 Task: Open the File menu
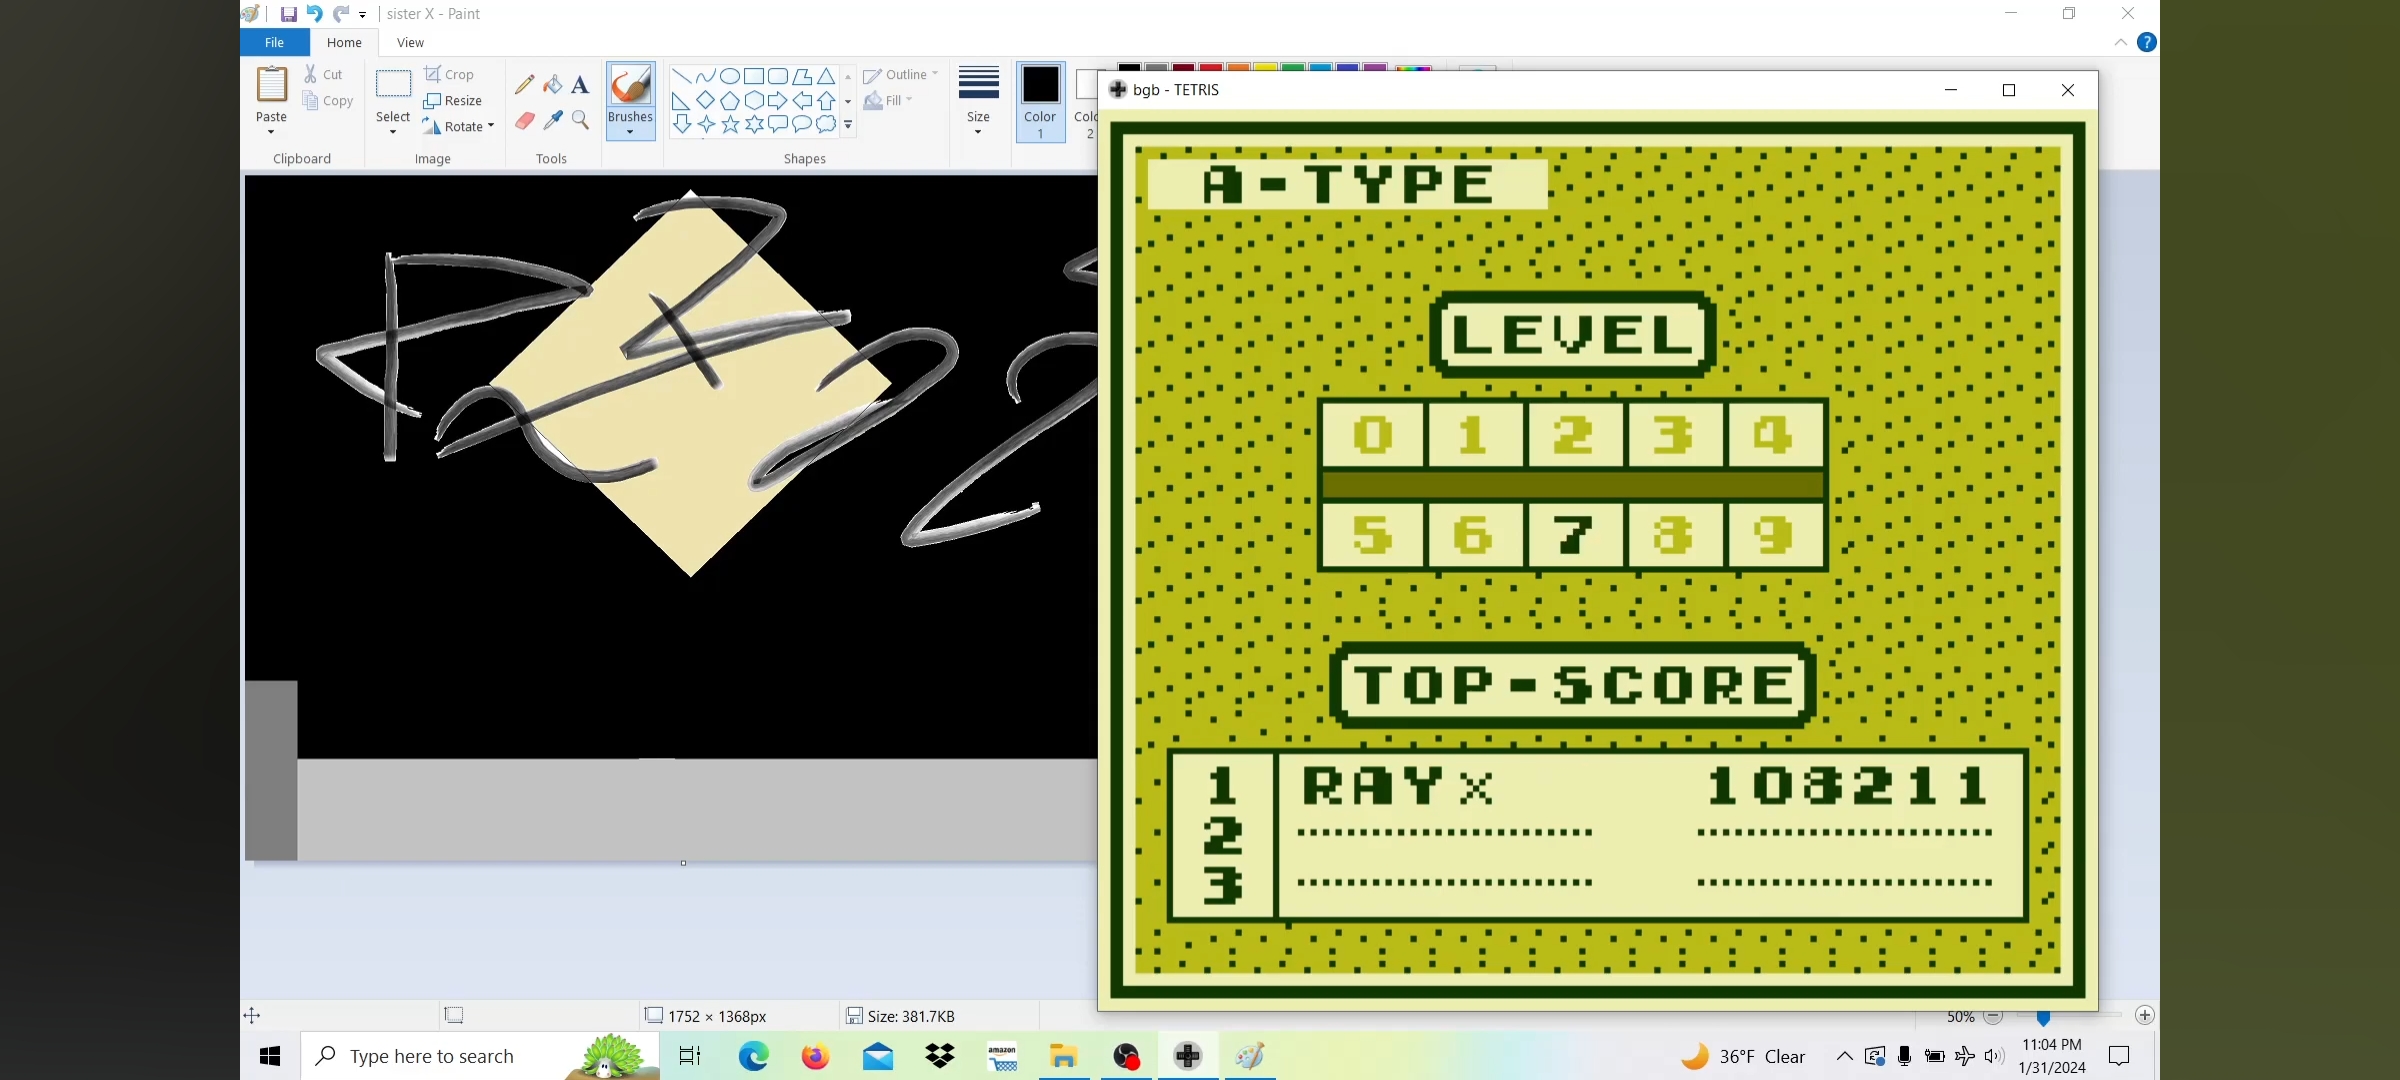pyautogui.click(x=274, y=42)
